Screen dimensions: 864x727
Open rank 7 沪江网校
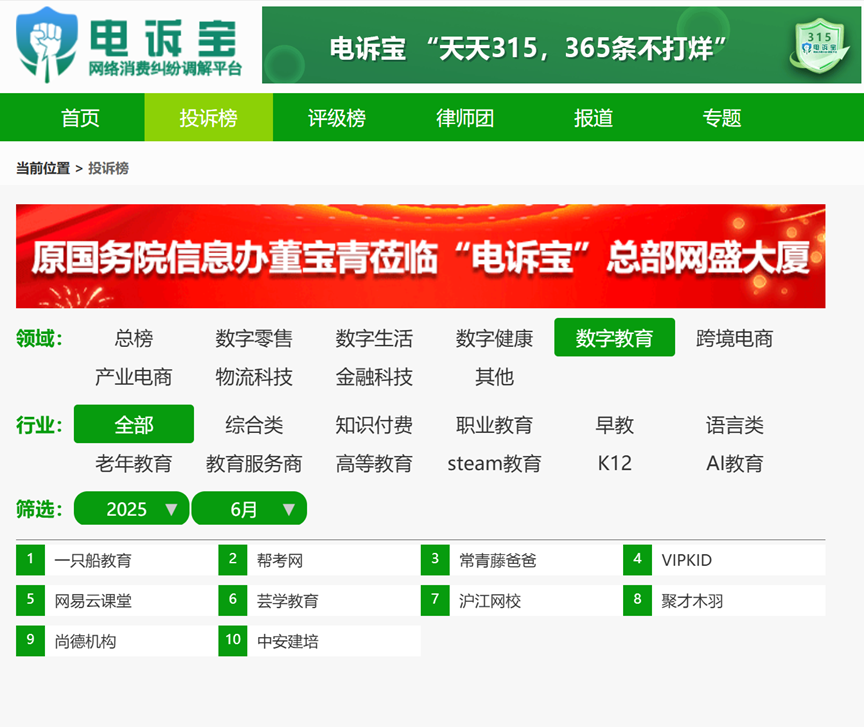(x=522, y=600)
